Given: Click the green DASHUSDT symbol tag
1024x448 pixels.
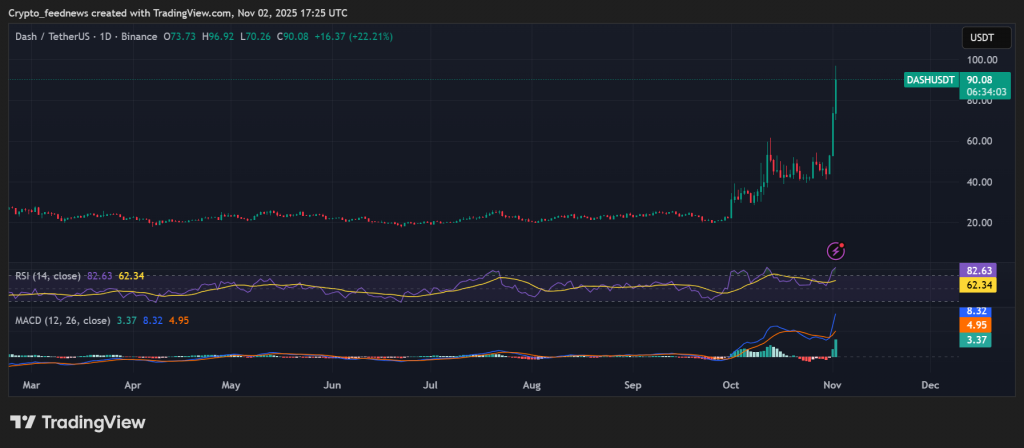Looking at the screenshot, I should (x=931, y=80).
